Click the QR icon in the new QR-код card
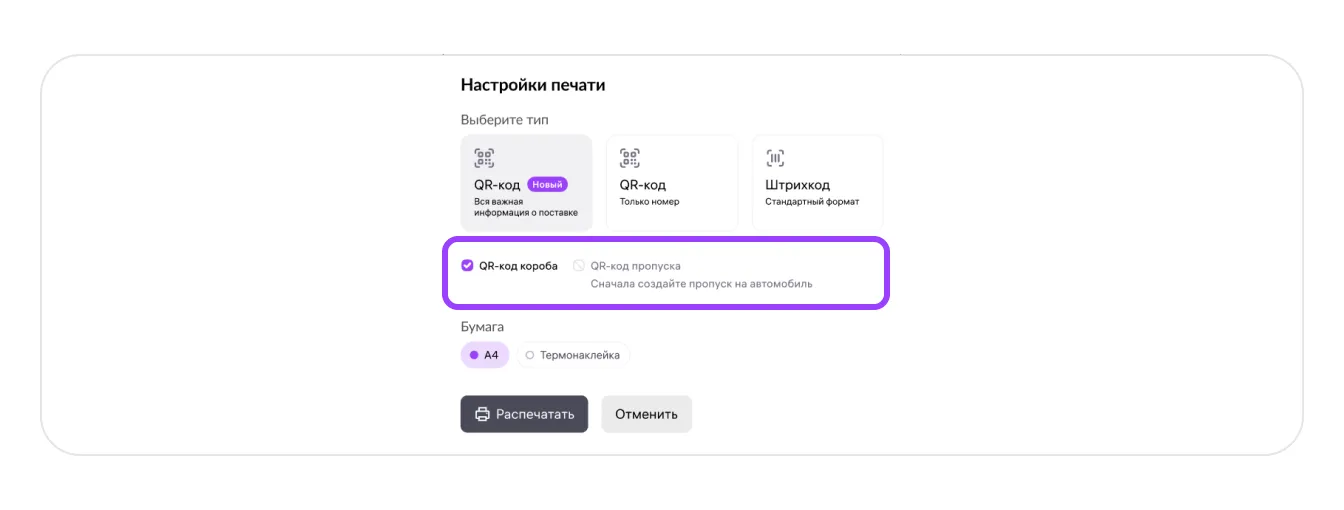Image resolution: width=1344 pixels, height=510 pixels. 484,158
